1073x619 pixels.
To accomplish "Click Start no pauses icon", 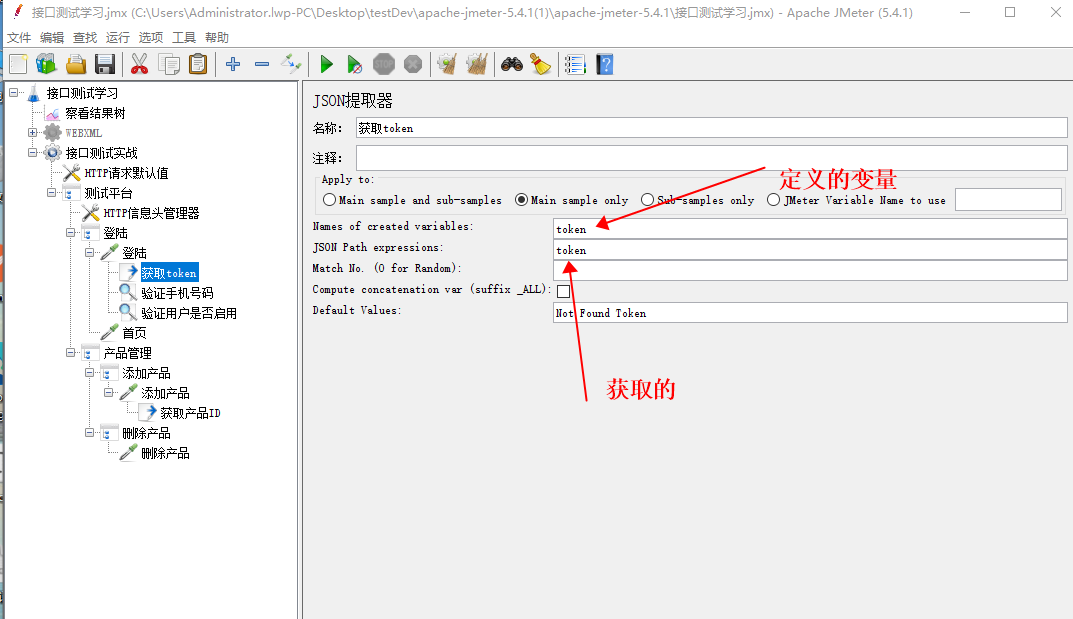I will [x=354, y=64].
